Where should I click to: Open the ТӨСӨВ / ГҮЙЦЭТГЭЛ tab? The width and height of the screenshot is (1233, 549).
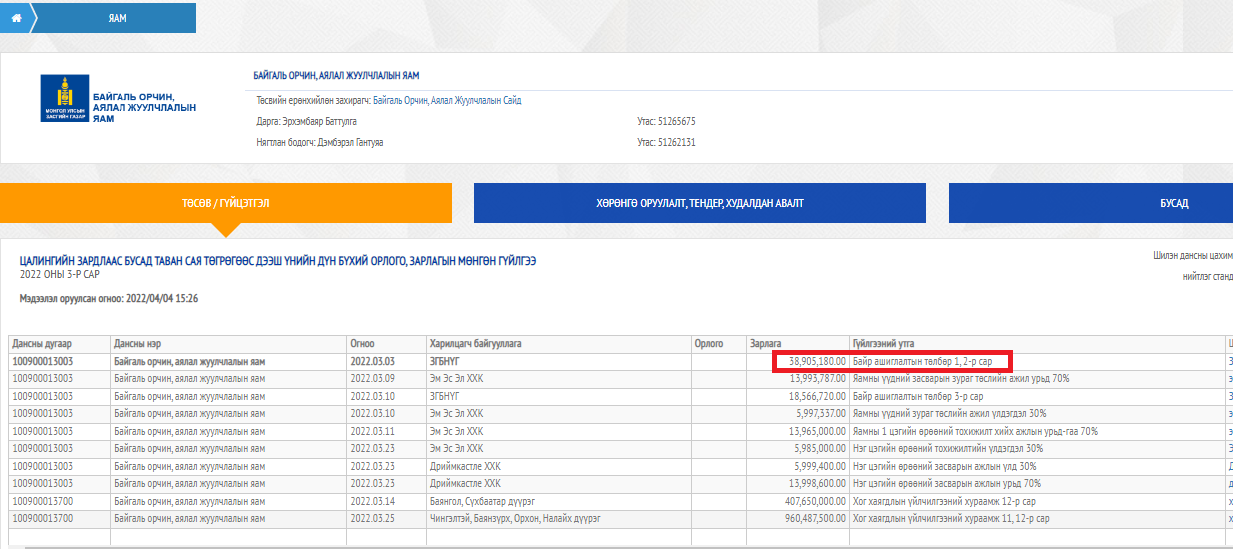tap(225, 203)
